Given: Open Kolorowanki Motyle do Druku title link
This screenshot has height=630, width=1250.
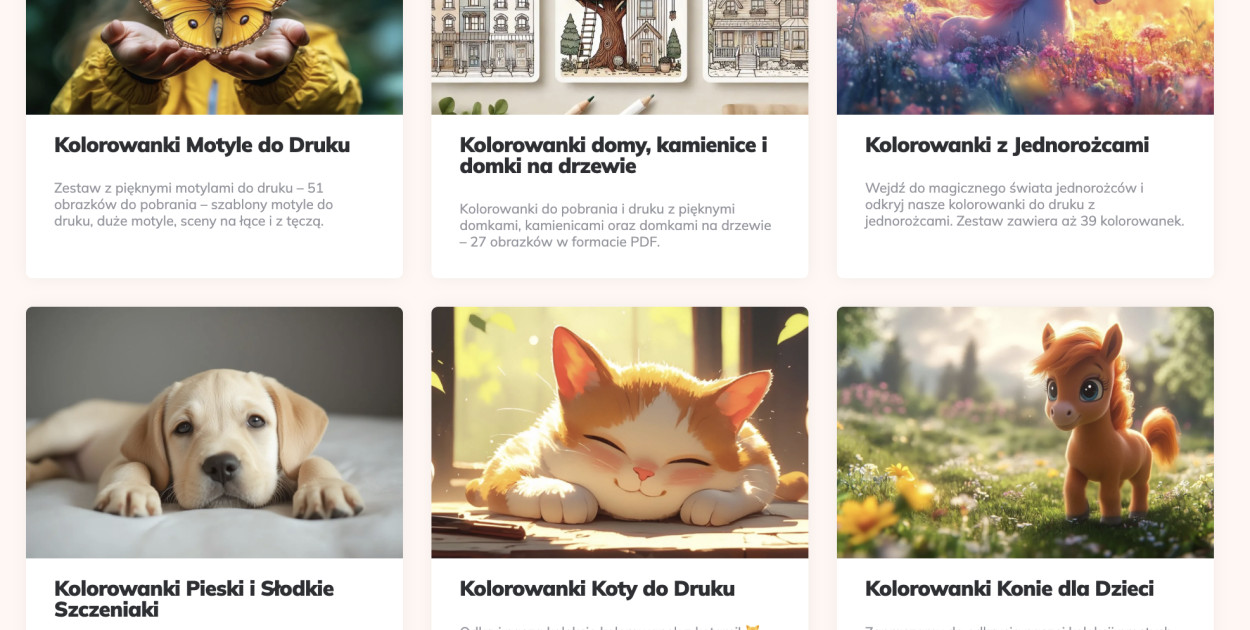Looking at the screenshot, I should click(202, 145).
